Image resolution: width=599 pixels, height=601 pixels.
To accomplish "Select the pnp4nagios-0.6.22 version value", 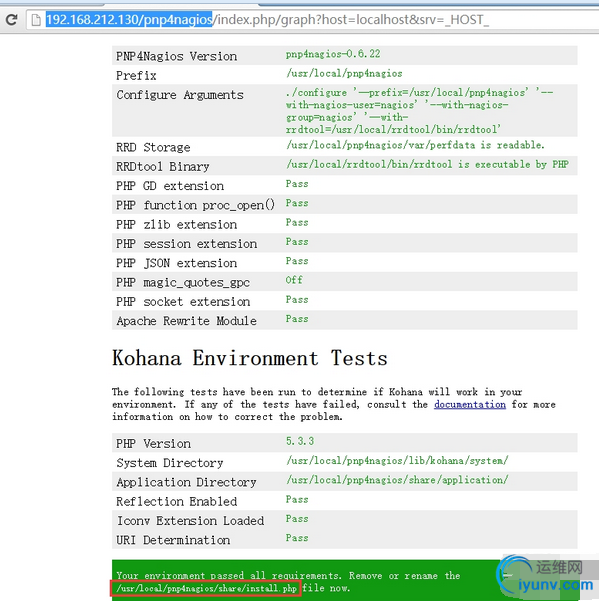I will click(x=333, y=54).
